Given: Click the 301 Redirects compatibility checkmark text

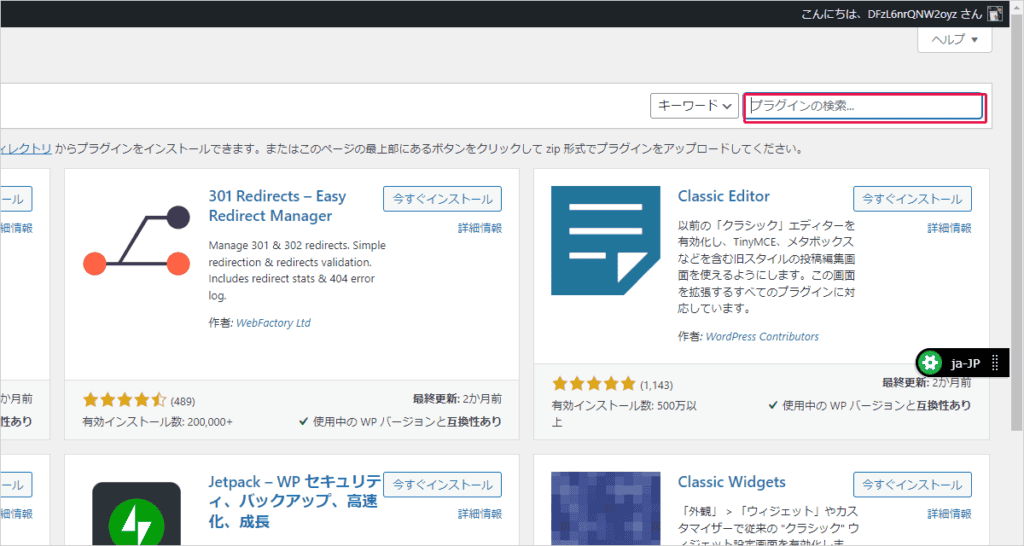Looking at the screenshot, I should pos(400,422).
